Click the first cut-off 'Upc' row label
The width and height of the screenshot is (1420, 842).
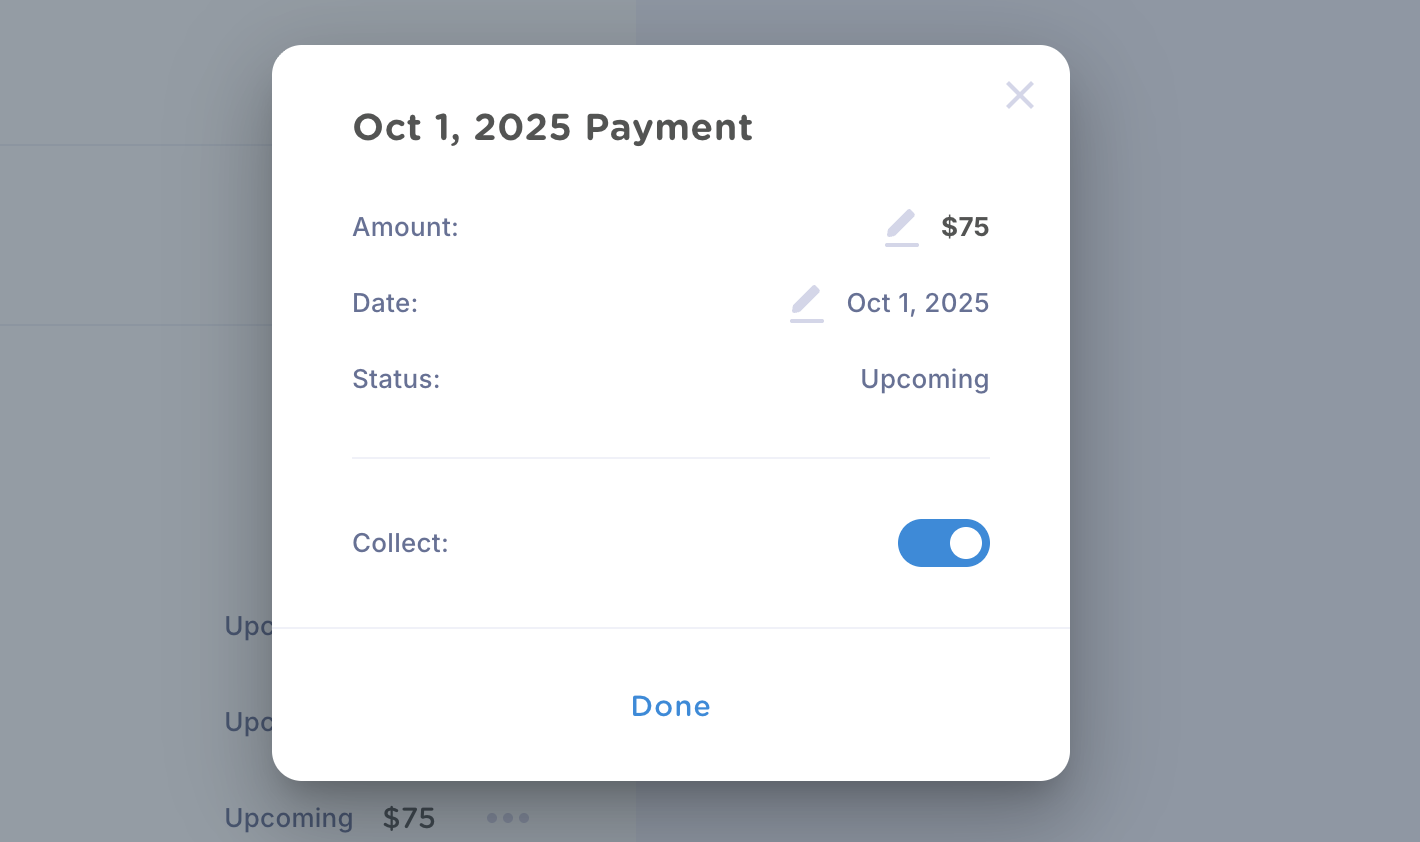coord(248,626)
